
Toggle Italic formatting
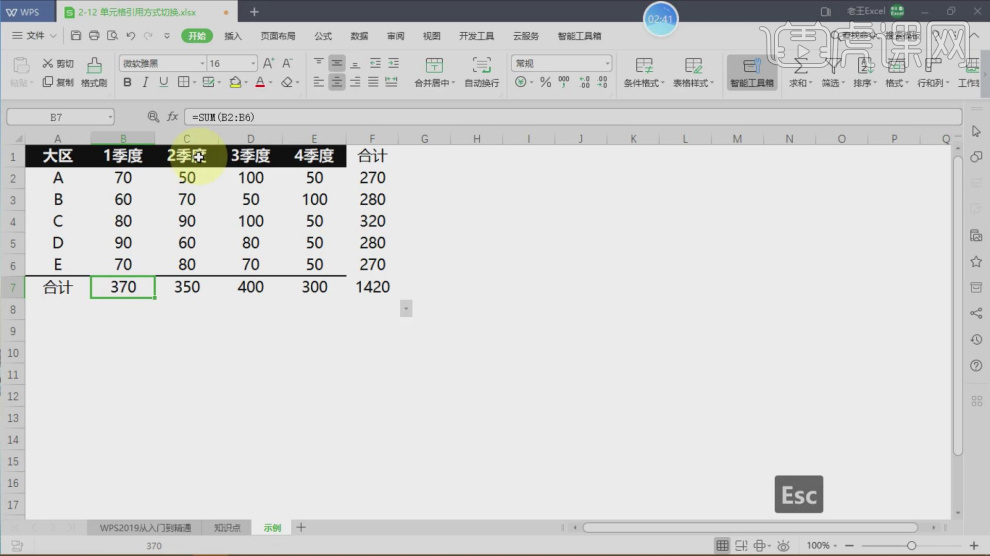tap(145, 83)
